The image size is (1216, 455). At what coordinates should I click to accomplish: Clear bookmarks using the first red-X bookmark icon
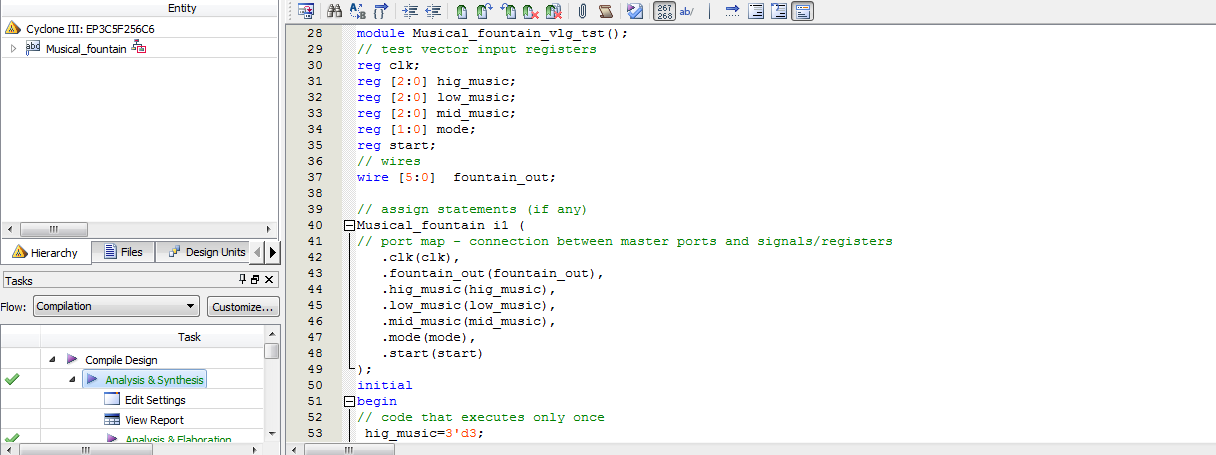coord(531,11)
